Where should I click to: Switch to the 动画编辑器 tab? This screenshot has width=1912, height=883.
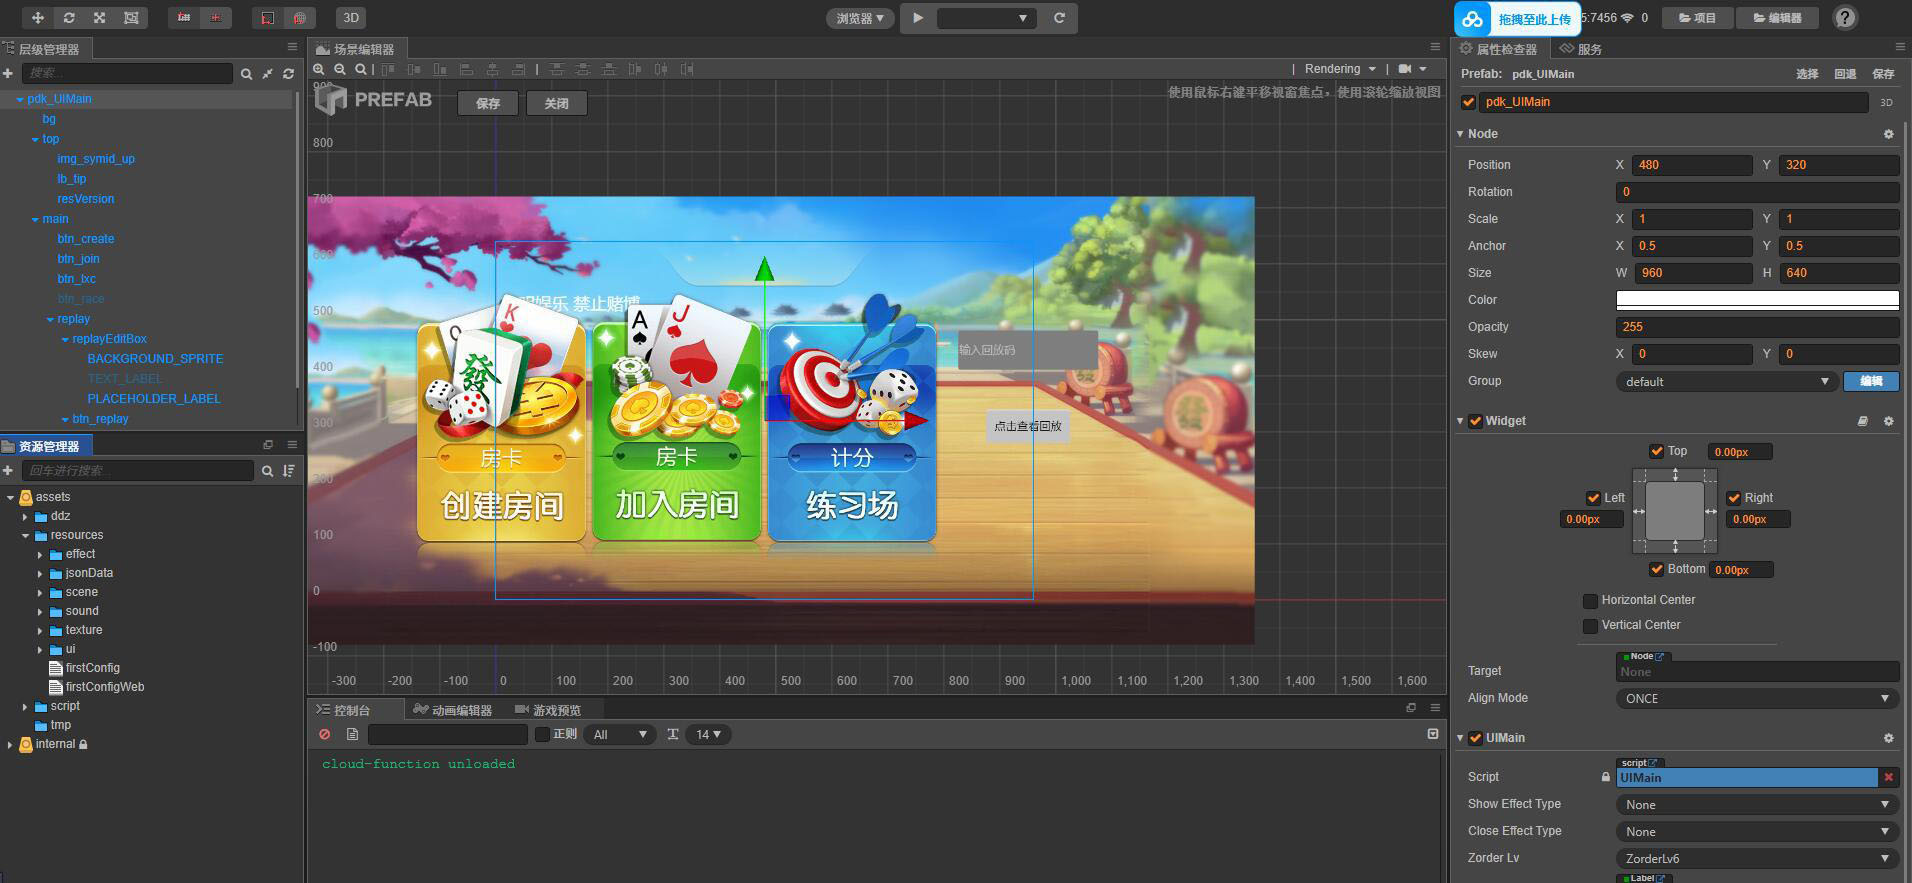[453, 710]
